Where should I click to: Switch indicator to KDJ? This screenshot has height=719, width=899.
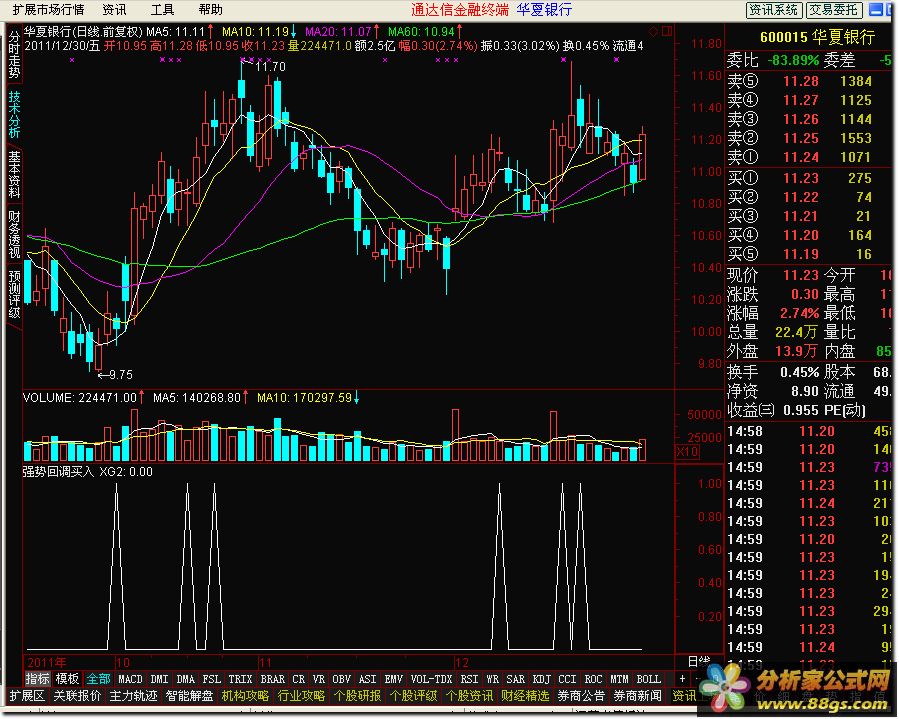(x=542, y=679)
